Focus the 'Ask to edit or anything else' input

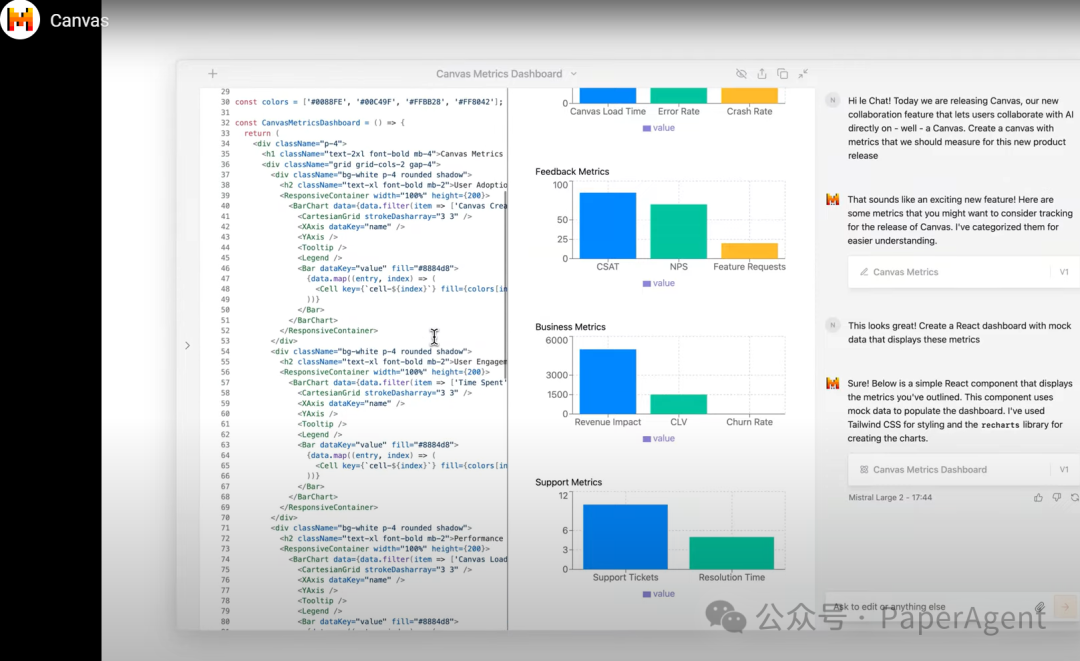point(930,607)
